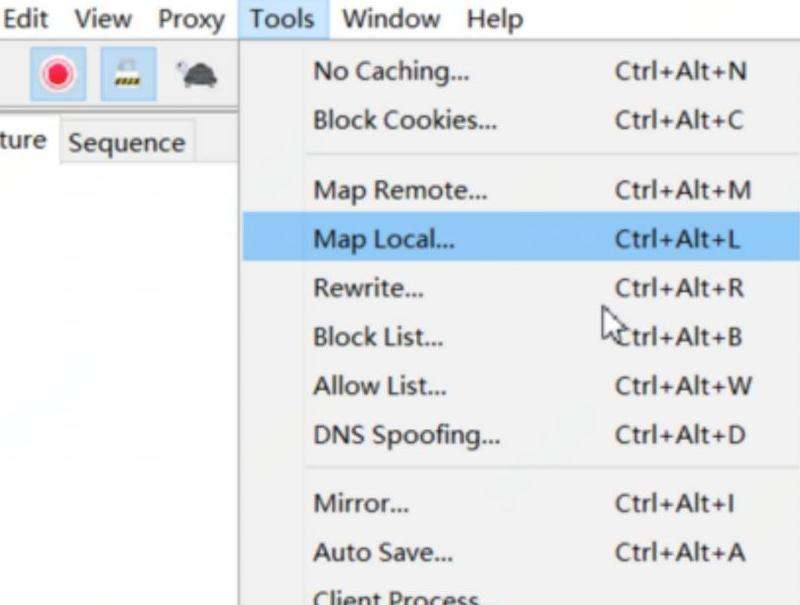The height and width of the screenshot is (605, 800).
Task: Switch to the Sequence tab
Action: tap(126, 143)
